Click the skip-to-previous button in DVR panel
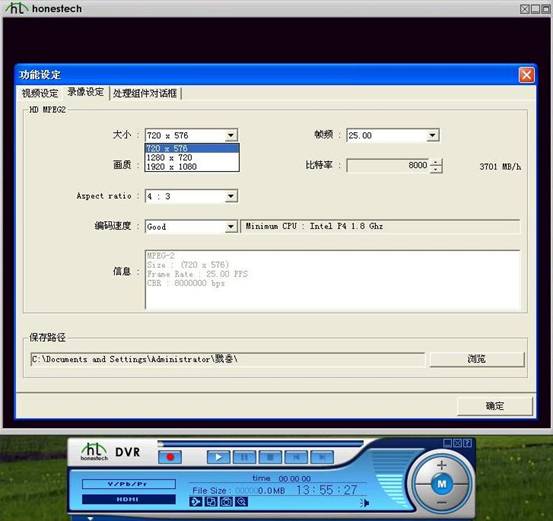Image resolution: width=553 pixels, height=521 pixels. 296,457
